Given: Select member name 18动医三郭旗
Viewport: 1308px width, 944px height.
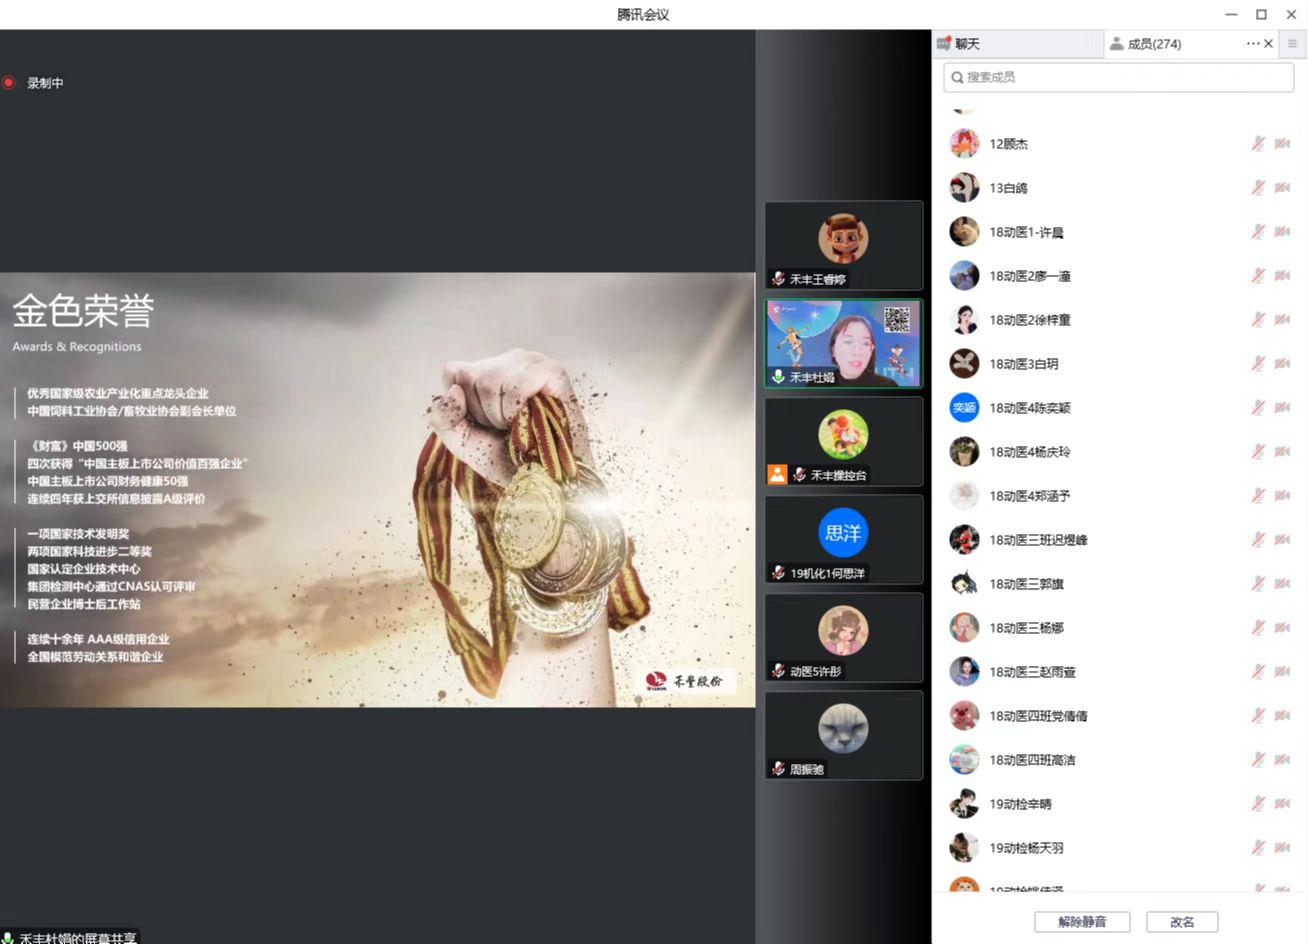Looking at the screenshot, I should coord(1027,584).
